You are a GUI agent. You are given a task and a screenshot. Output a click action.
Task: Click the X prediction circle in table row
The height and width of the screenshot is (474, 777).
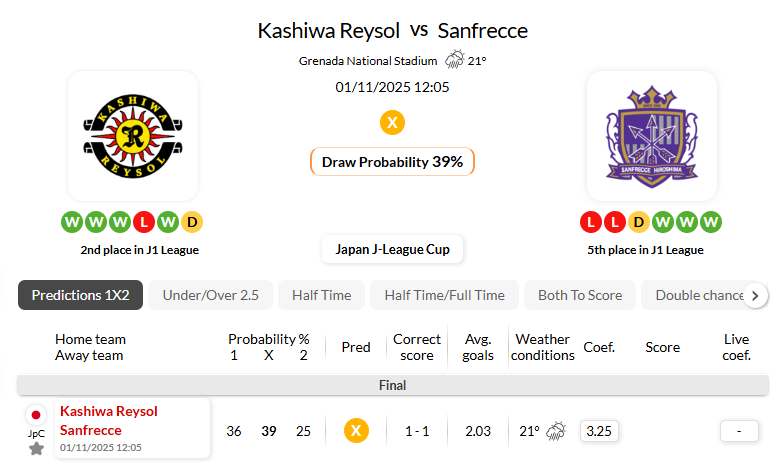point(355,431)
